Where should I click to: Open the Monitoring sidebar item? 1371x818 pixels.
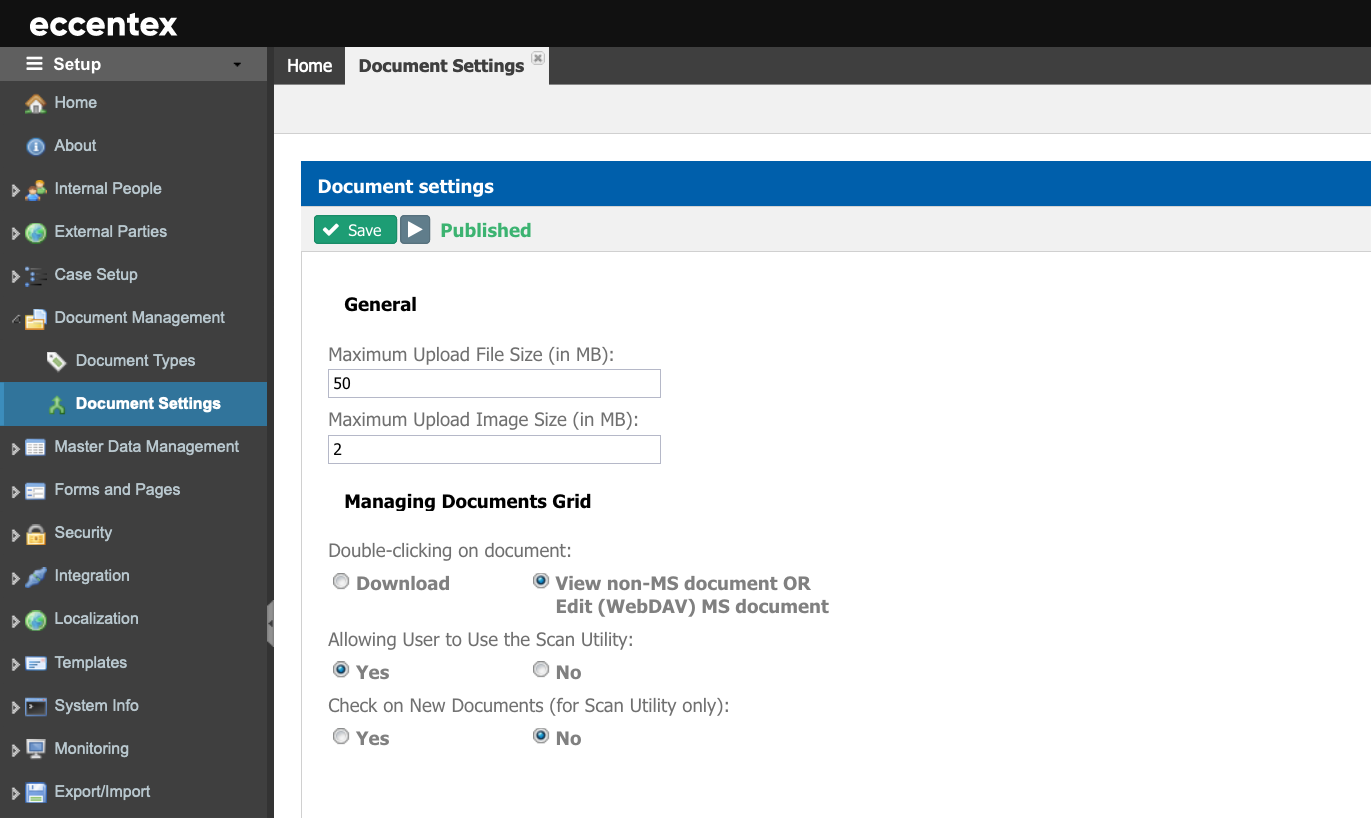click(x=91, y=749)
